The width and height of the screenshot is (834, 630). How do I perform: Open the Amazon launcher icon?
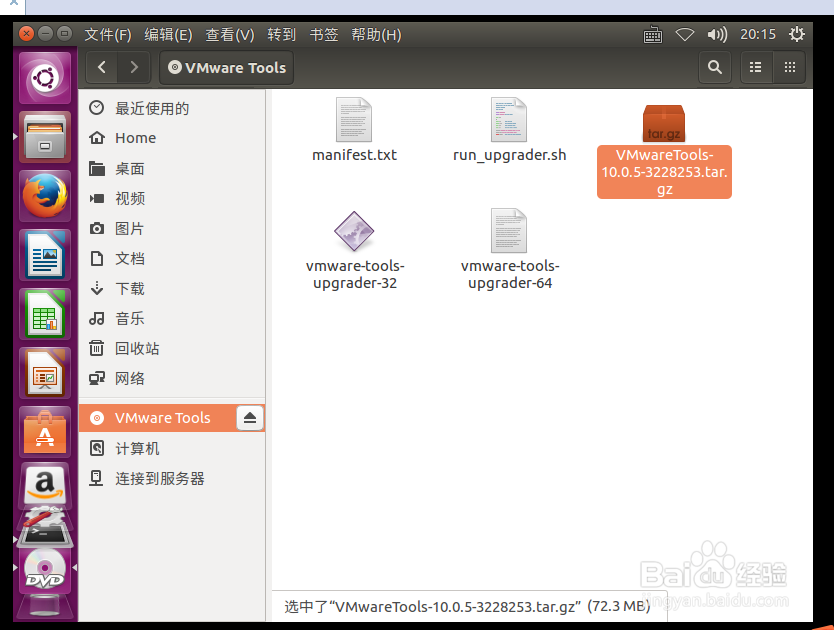pyautogui.click(x=45, y=484)
